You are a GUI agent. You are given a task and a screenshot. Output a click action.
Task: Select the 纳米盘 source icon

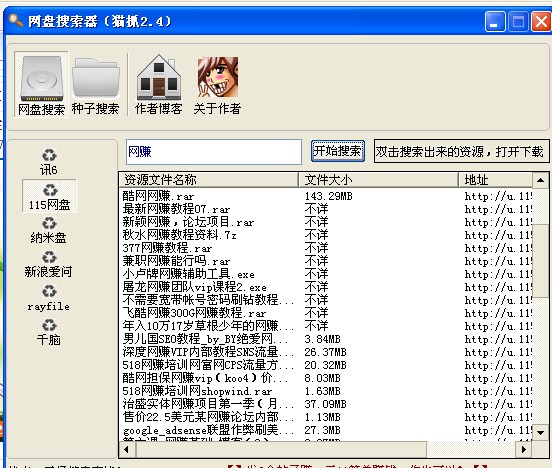(x=49, y=230)
